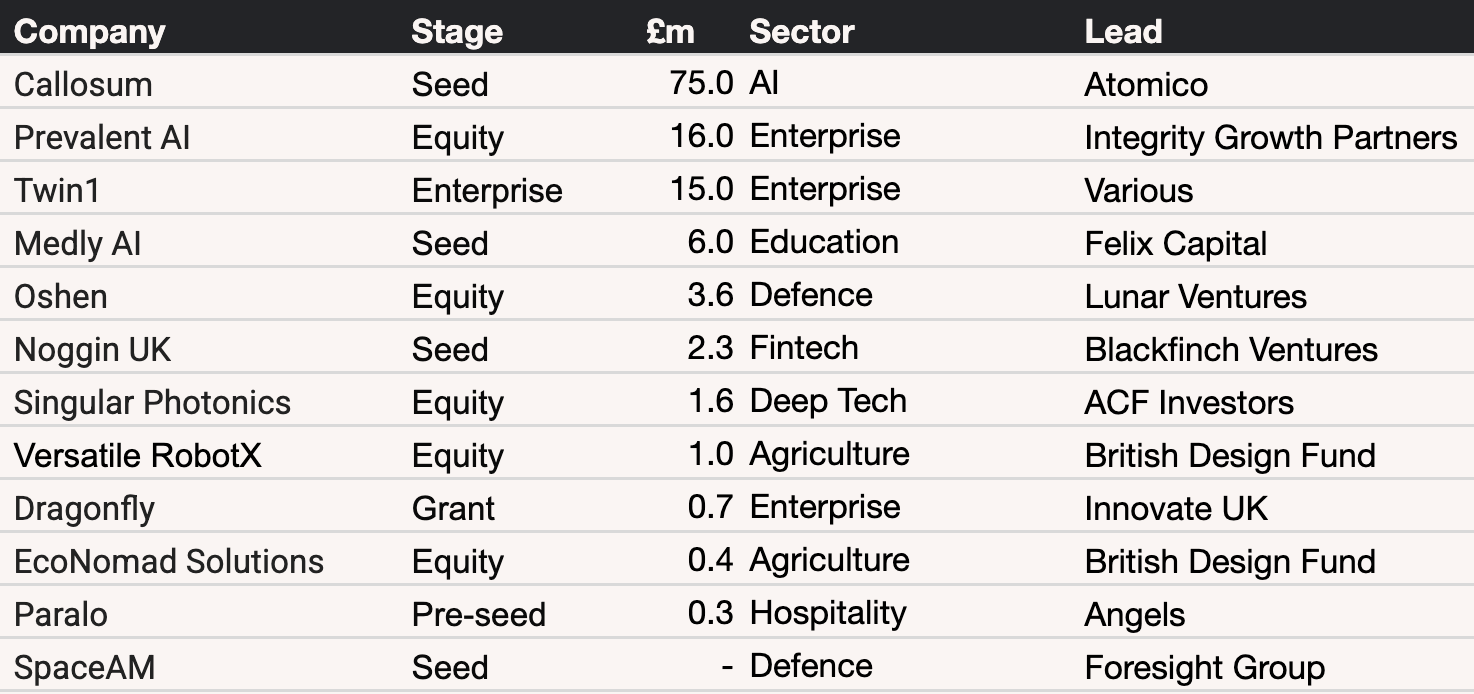The width and height of the screenshot is (1474, 694).
Task: Click the Noggin UK company name
Action: click(93, 350)
